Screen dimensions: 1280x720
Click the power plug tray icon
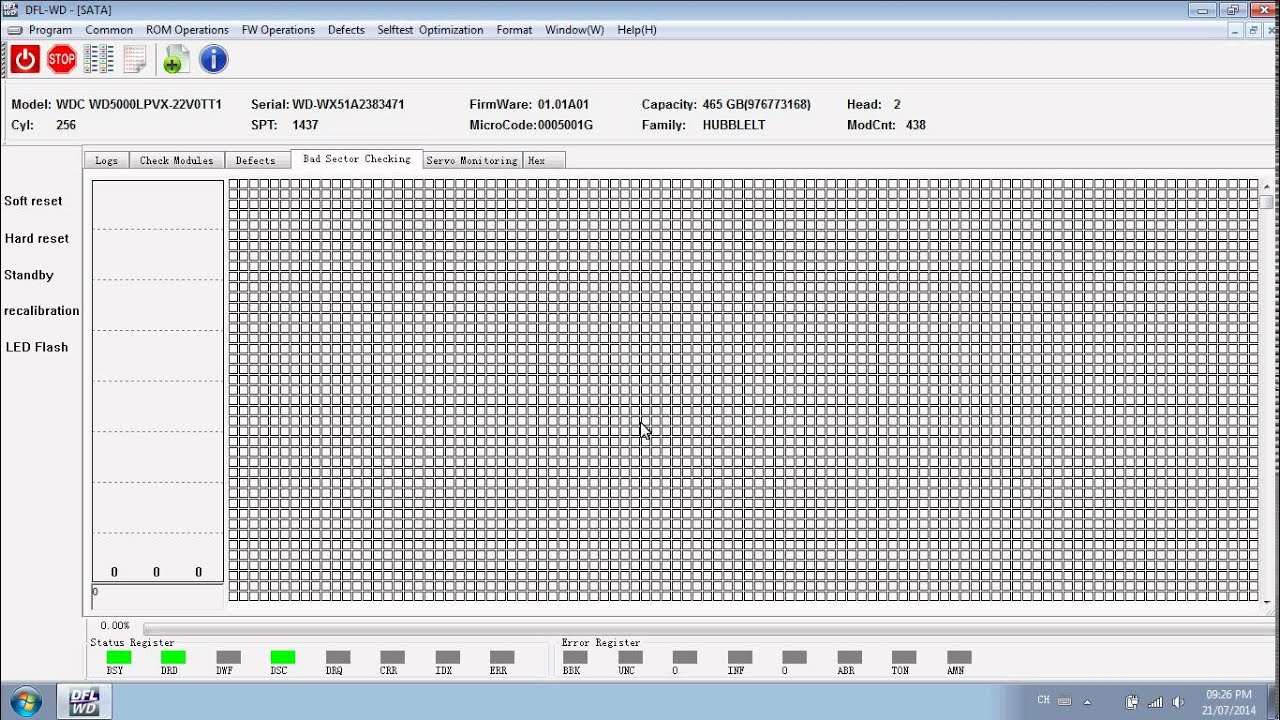[x=1132, y=702]
